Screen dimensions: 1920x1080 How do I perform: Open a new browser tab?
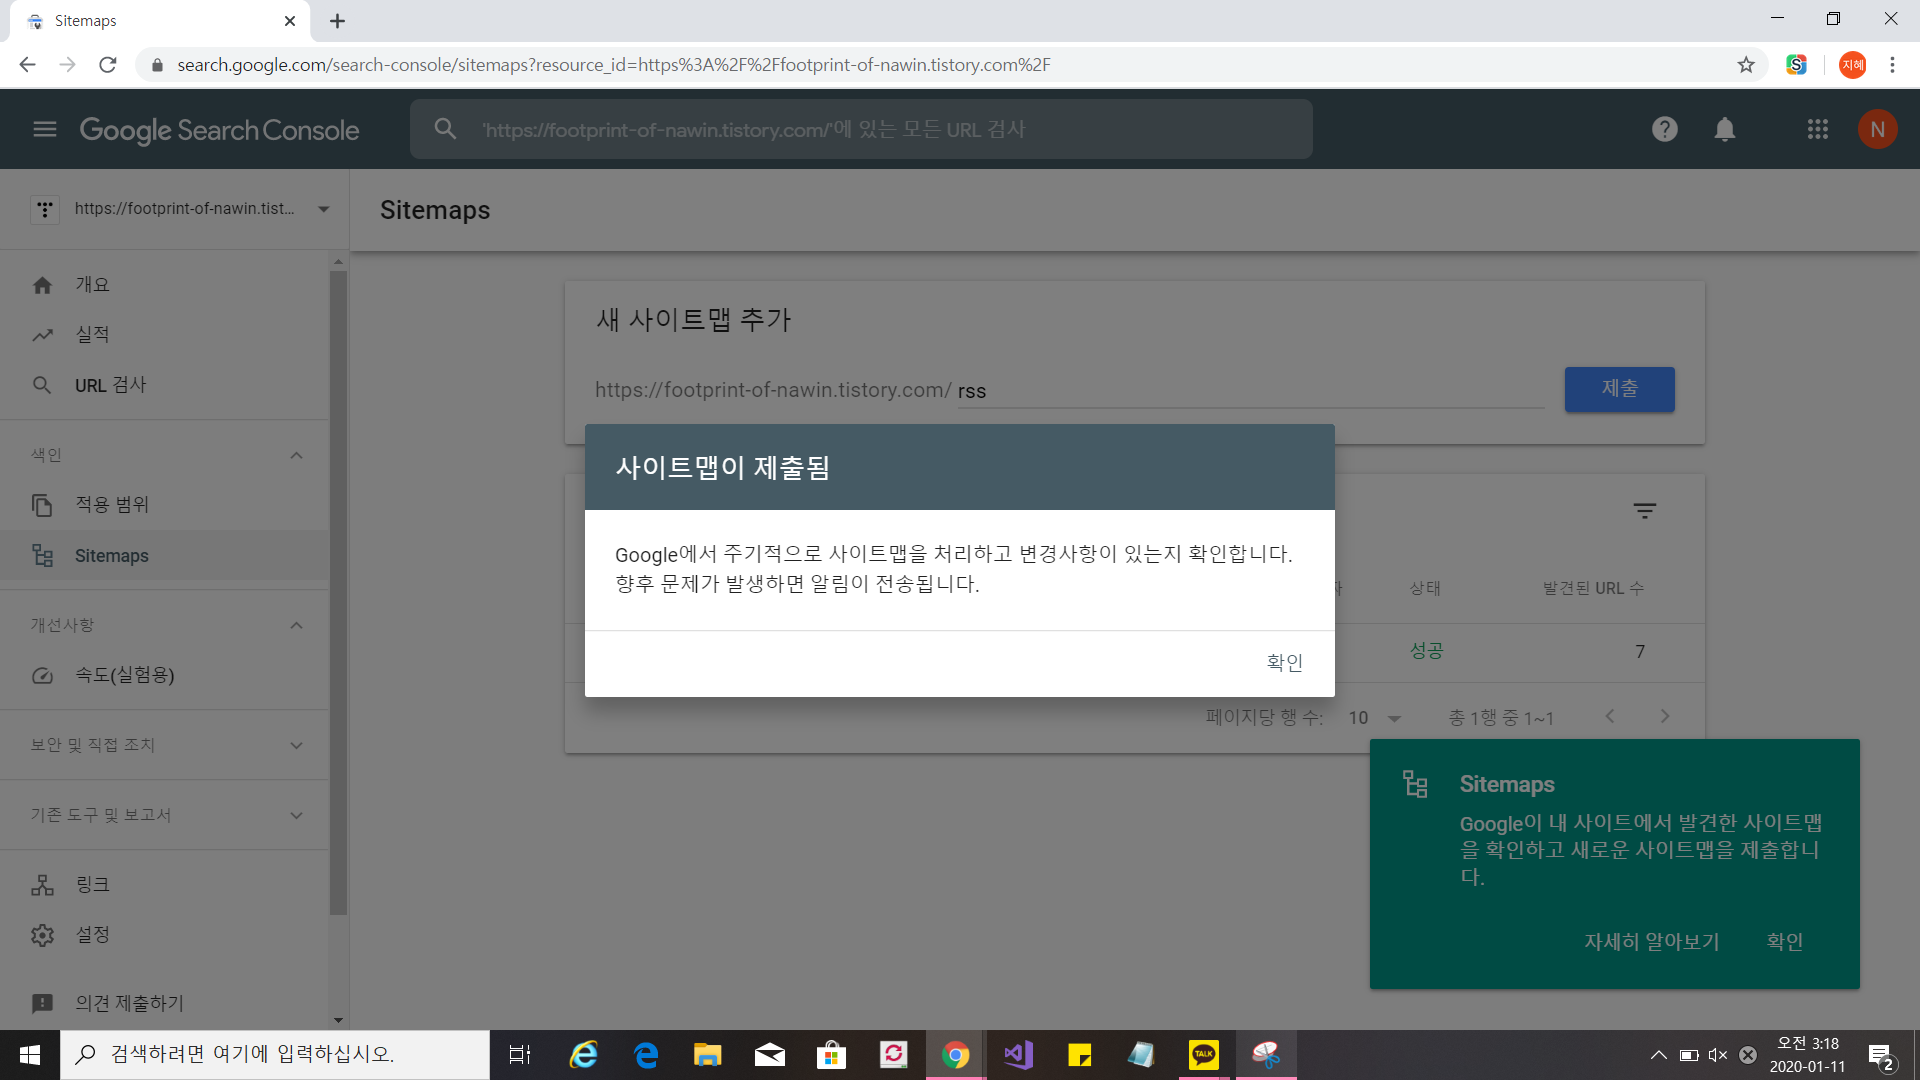pyautogui.click(x=338, y=21)
